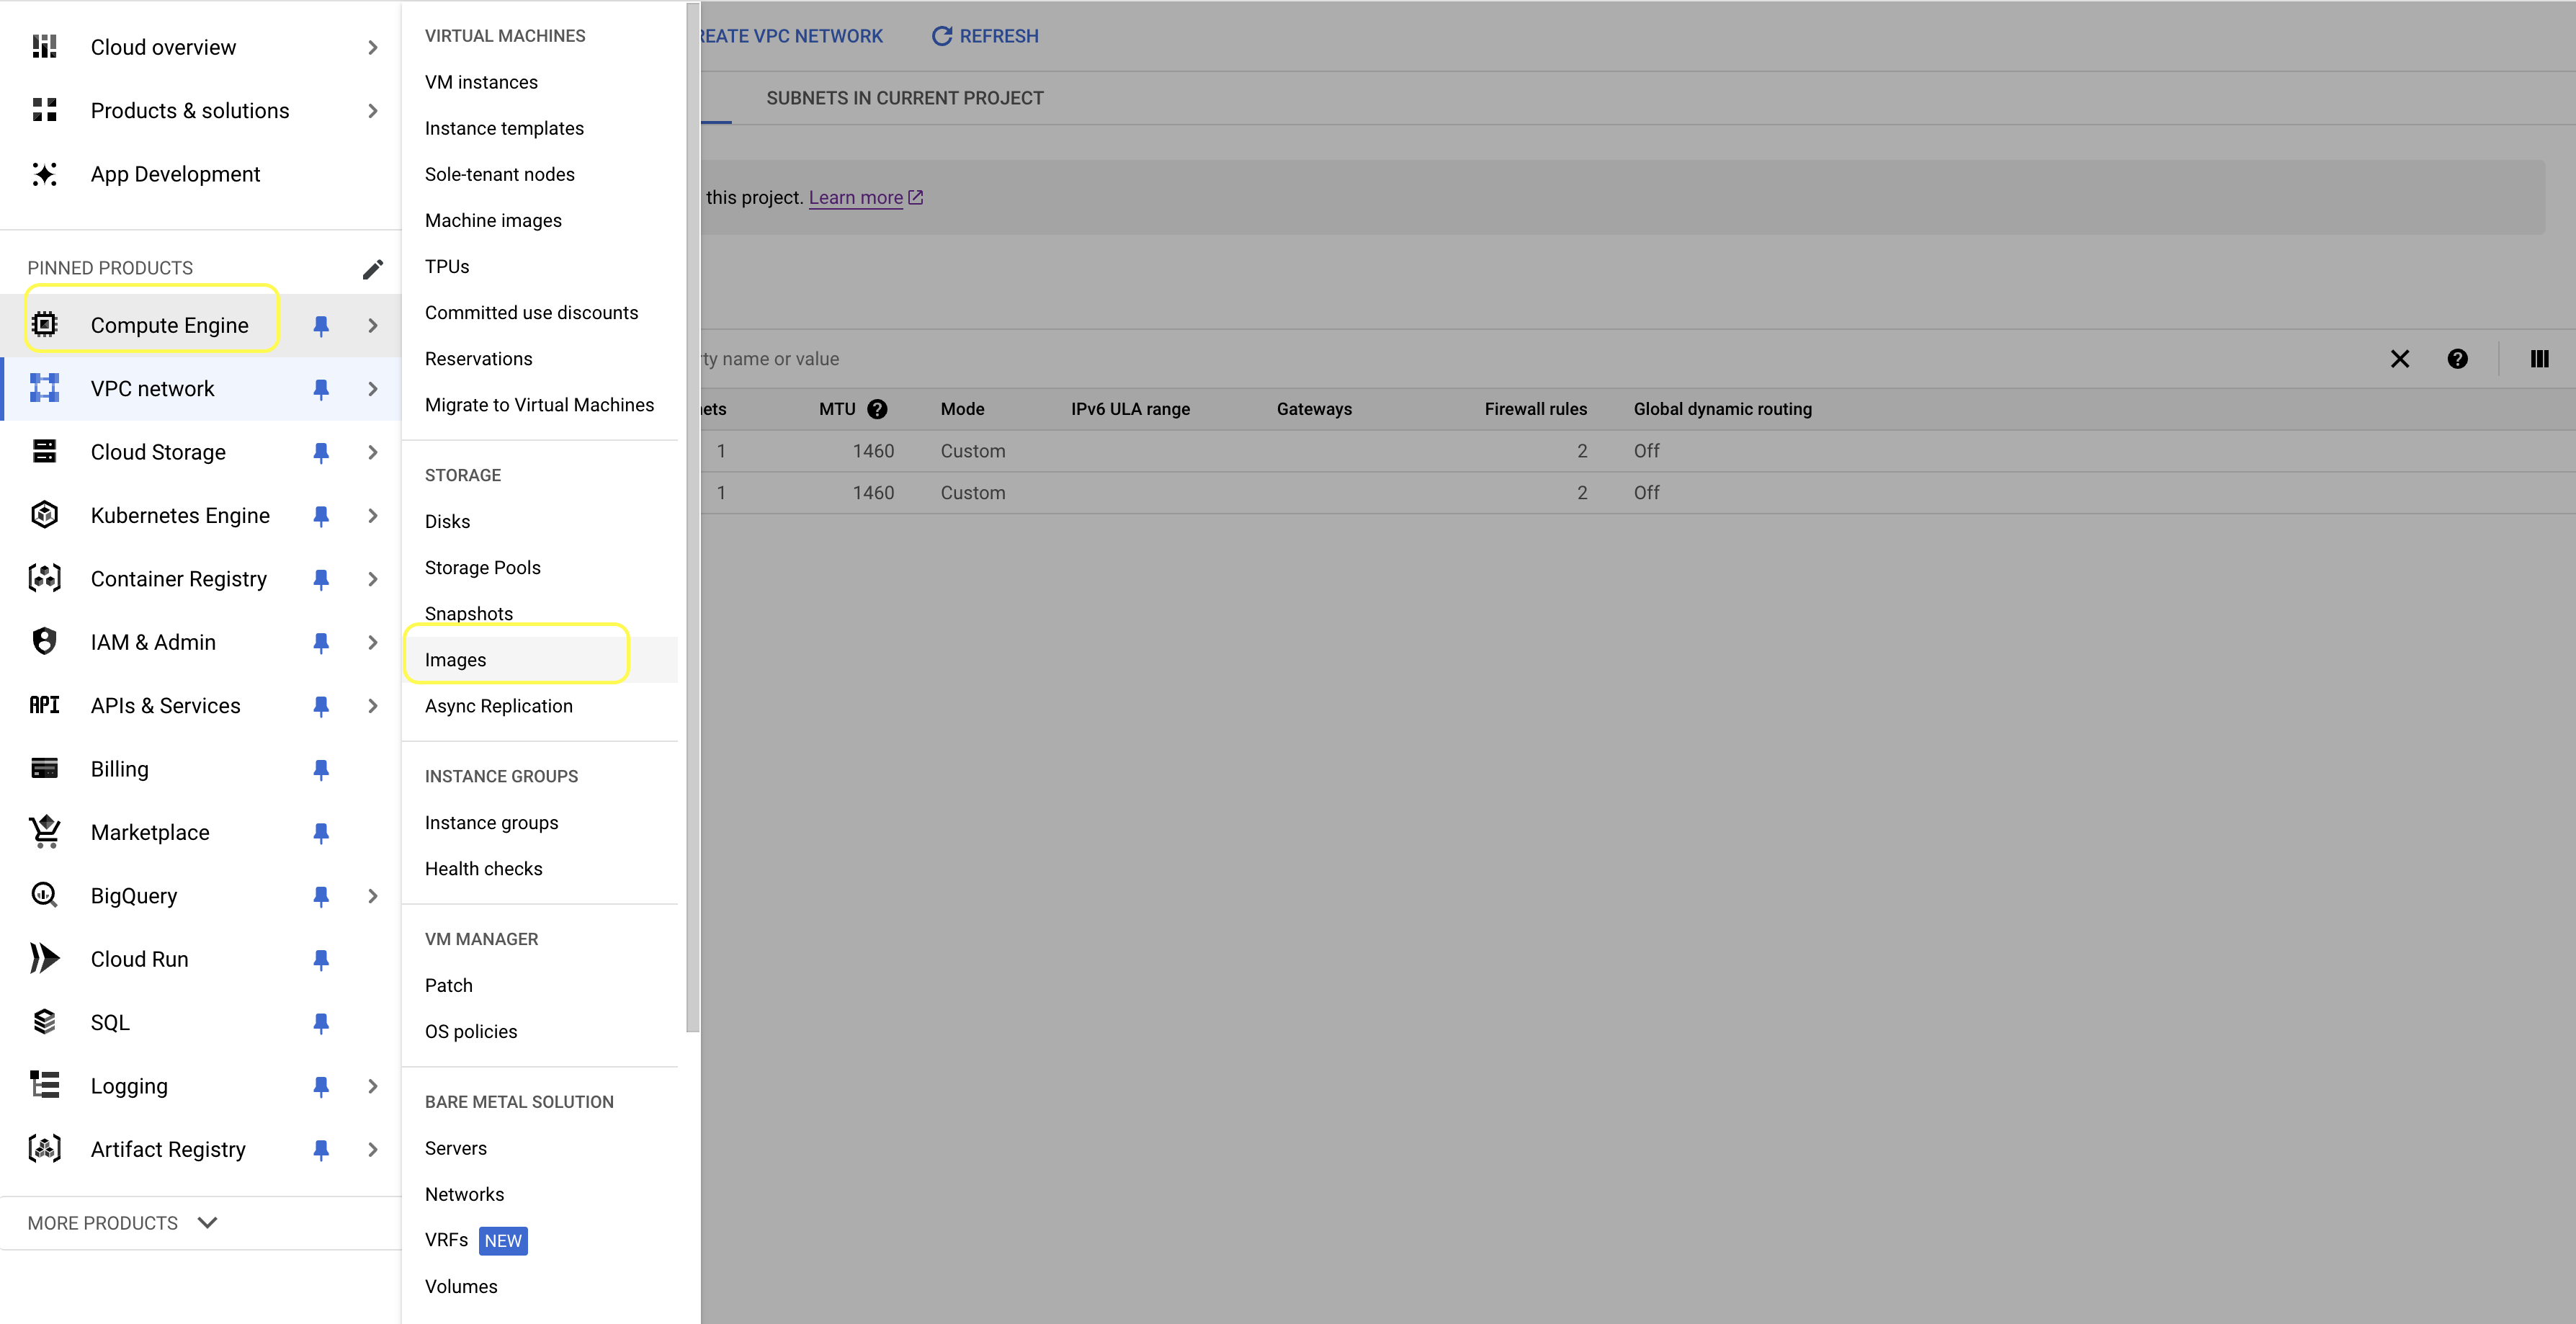Expand the Cloud Storage submenu chevron
Viewport: 2576px width, 1324px height.
372,452
